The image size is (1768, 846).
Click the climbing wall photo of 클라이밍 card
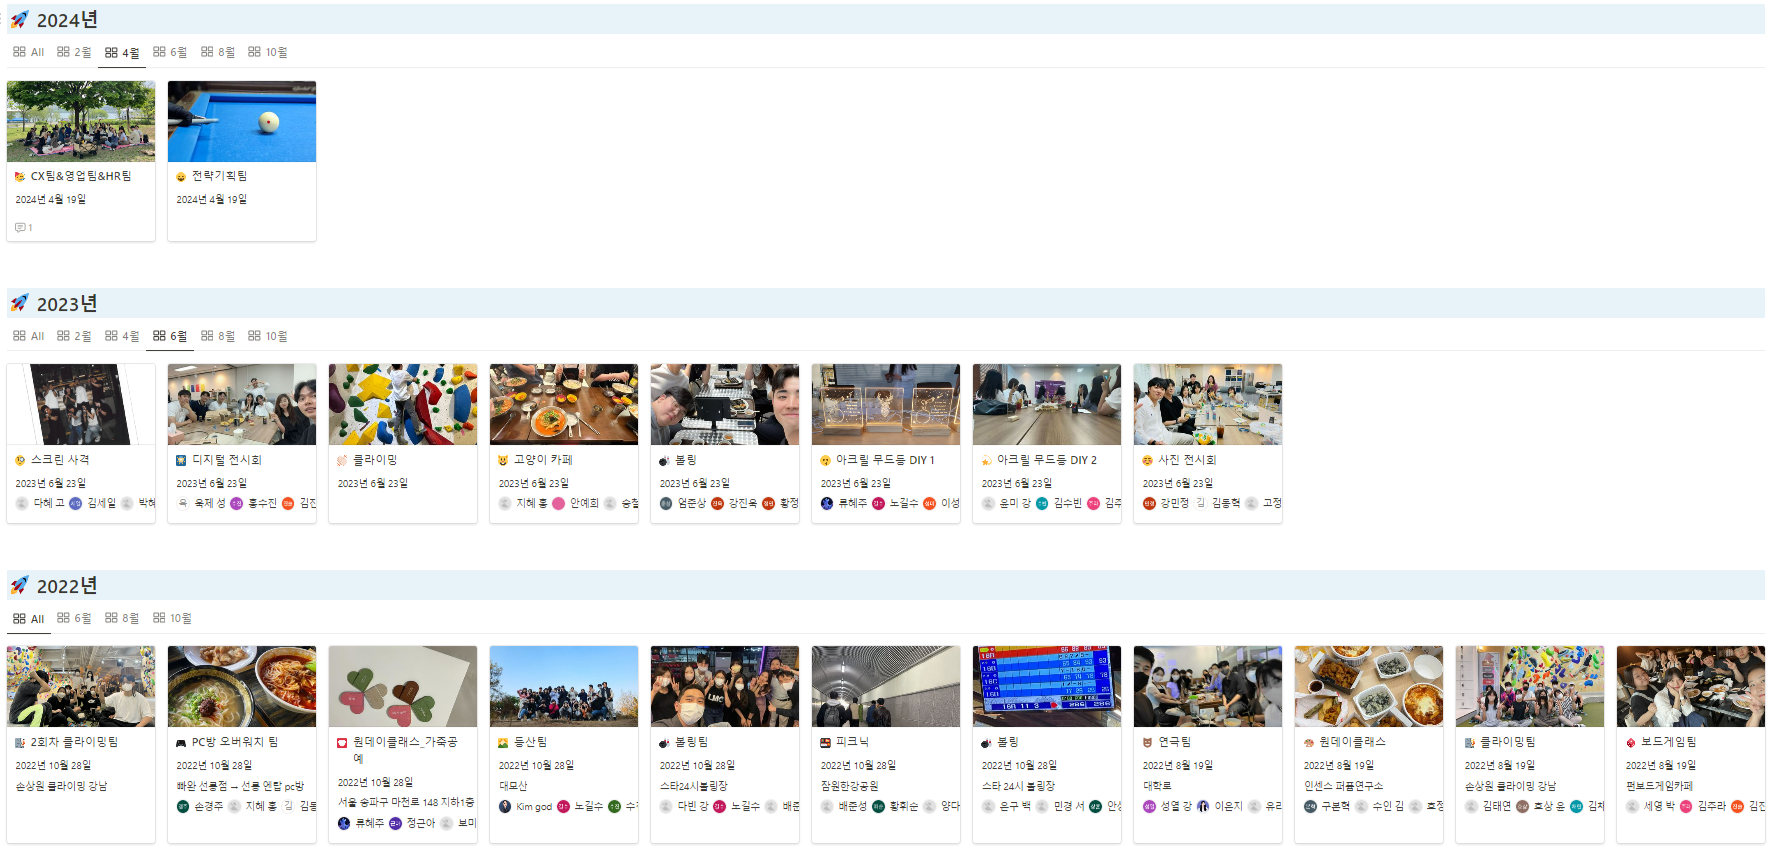(x=403, y=405)
